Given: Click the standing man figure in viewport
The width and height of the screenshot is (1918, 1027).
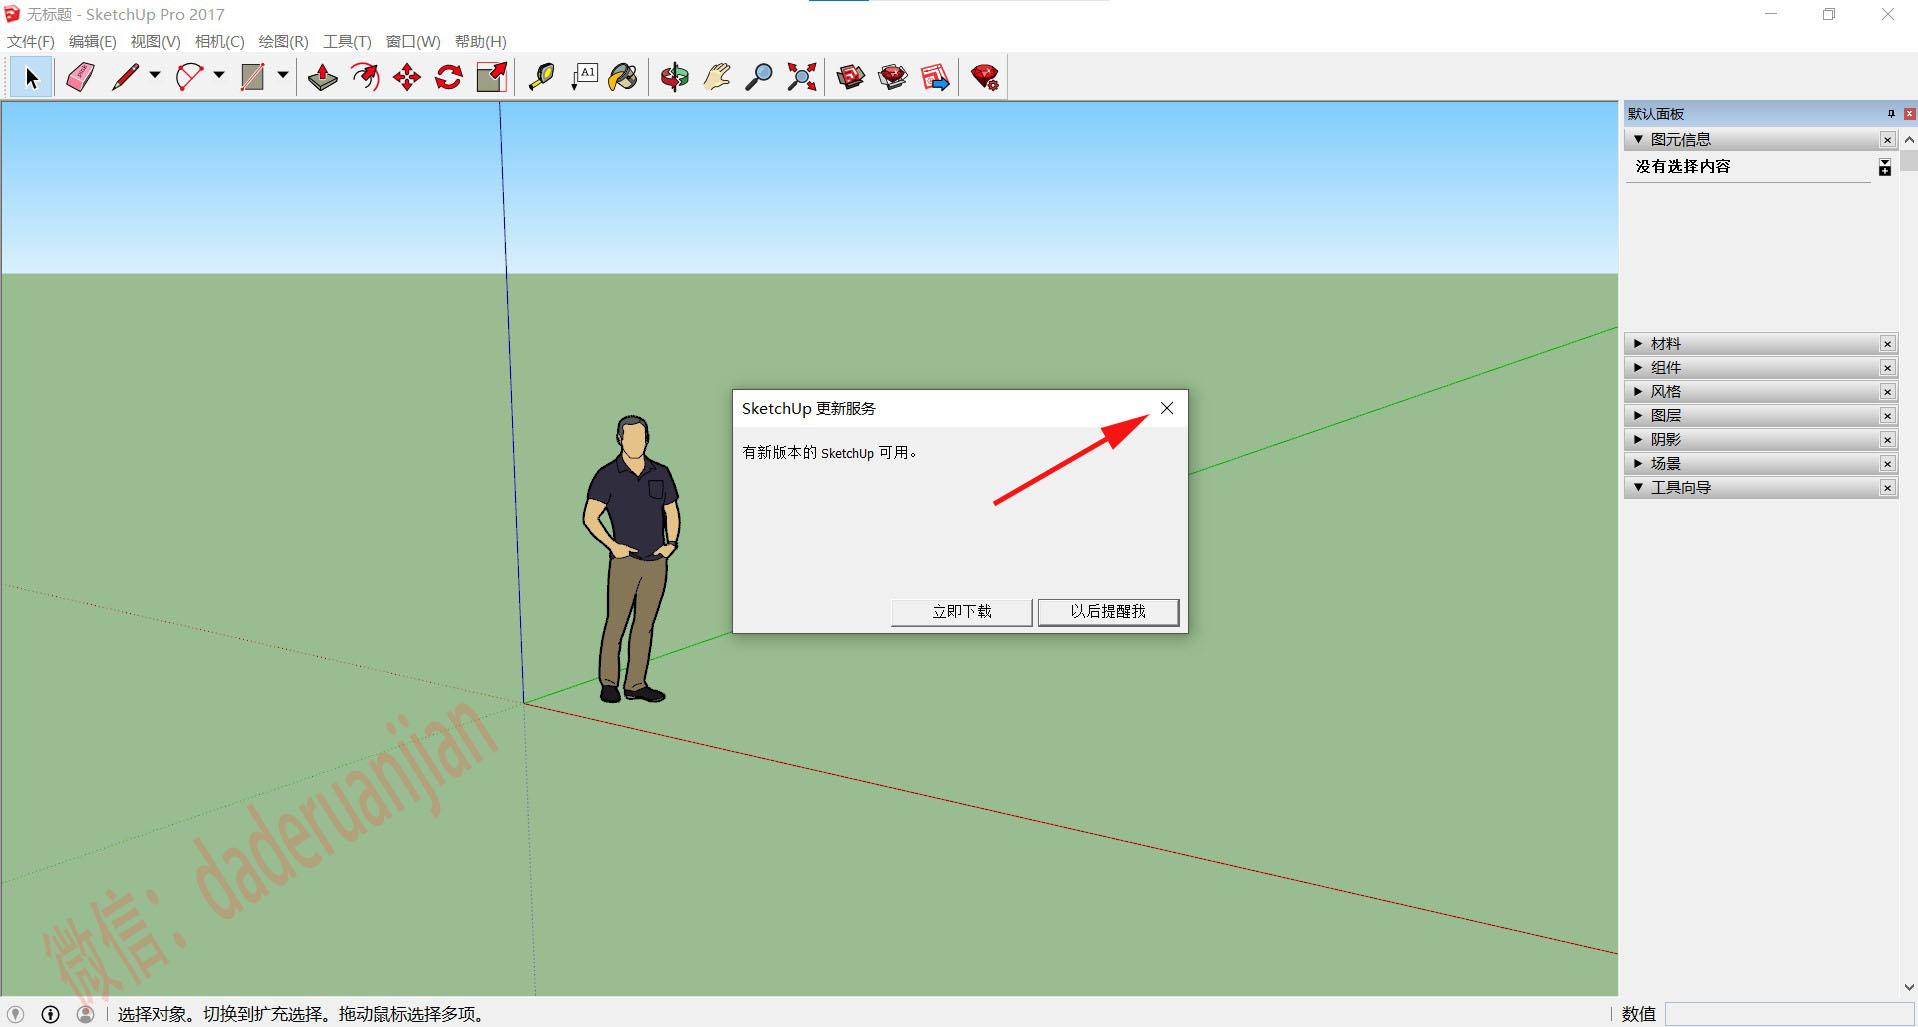Looking at the screenshot, I should (631, 558).
